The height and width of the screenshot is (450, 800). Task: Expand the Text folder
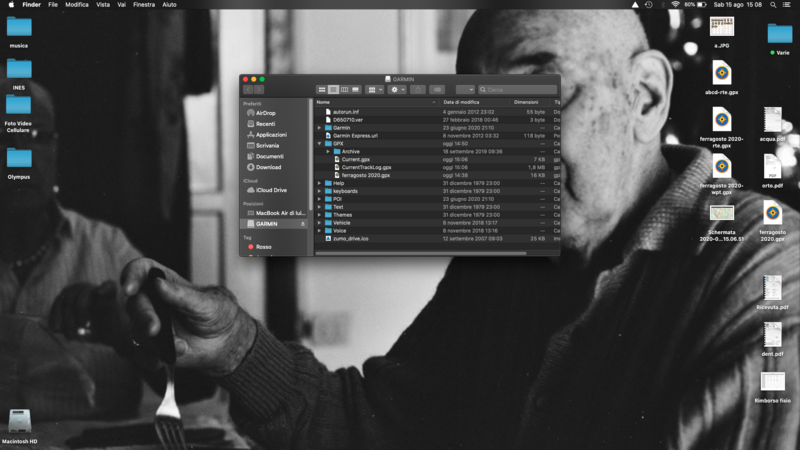tap(319, 207)
